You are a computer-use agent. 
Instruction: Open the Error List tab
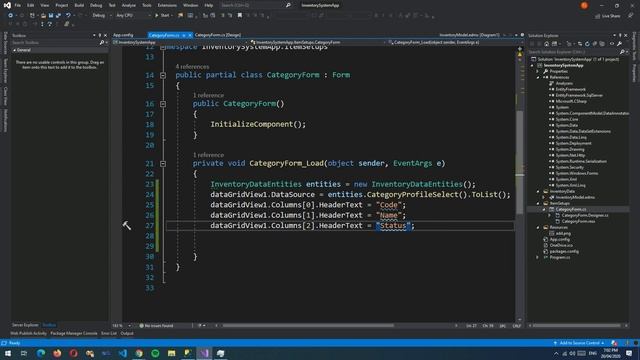coord(109,333)
